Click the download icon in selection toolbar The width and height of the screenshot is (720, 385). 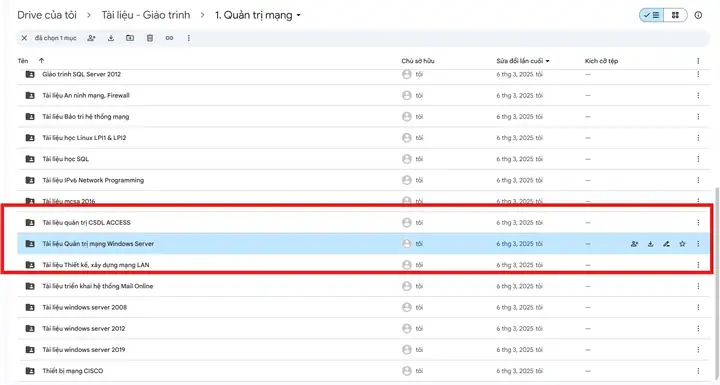point(111,38)
